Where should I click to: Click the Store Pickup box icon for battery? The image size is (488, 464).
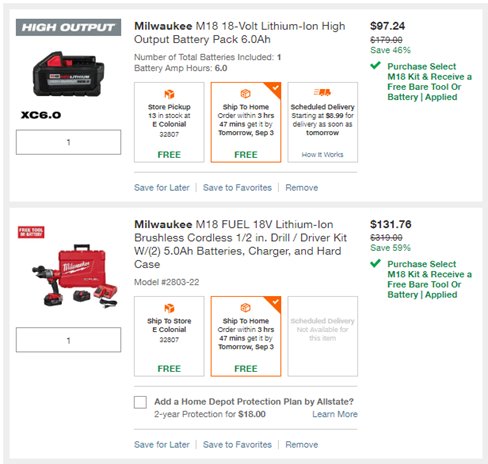tap(169, 94)
